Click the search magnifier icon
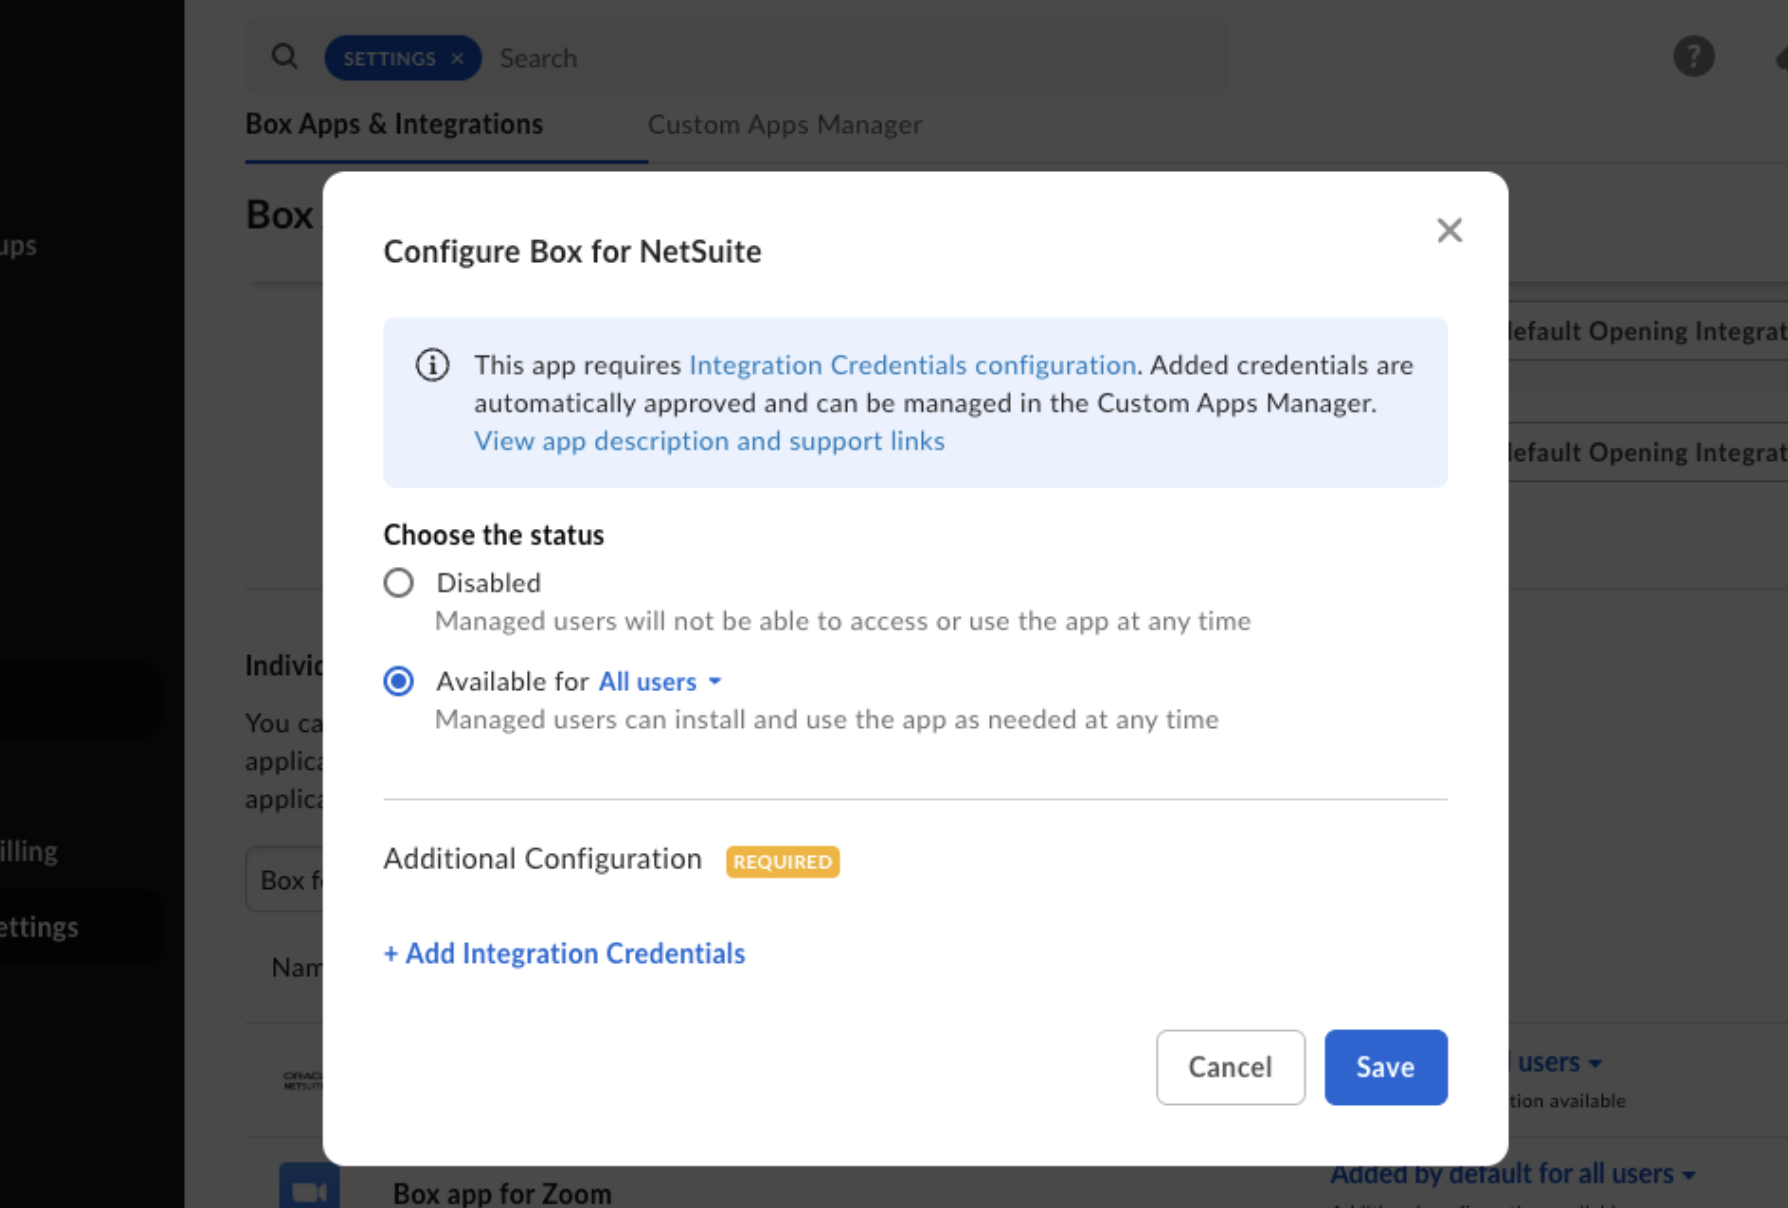This screenshot has height=1208, width=1788. 285,56
